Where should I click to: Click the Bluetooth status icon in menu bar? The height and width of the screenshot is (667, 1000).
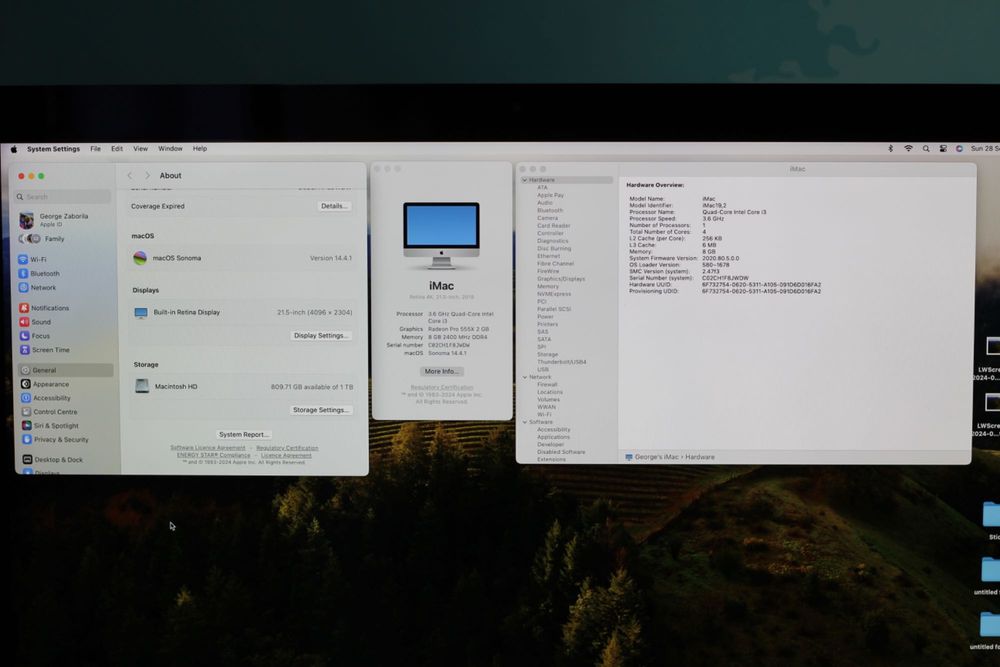(890, 149)
